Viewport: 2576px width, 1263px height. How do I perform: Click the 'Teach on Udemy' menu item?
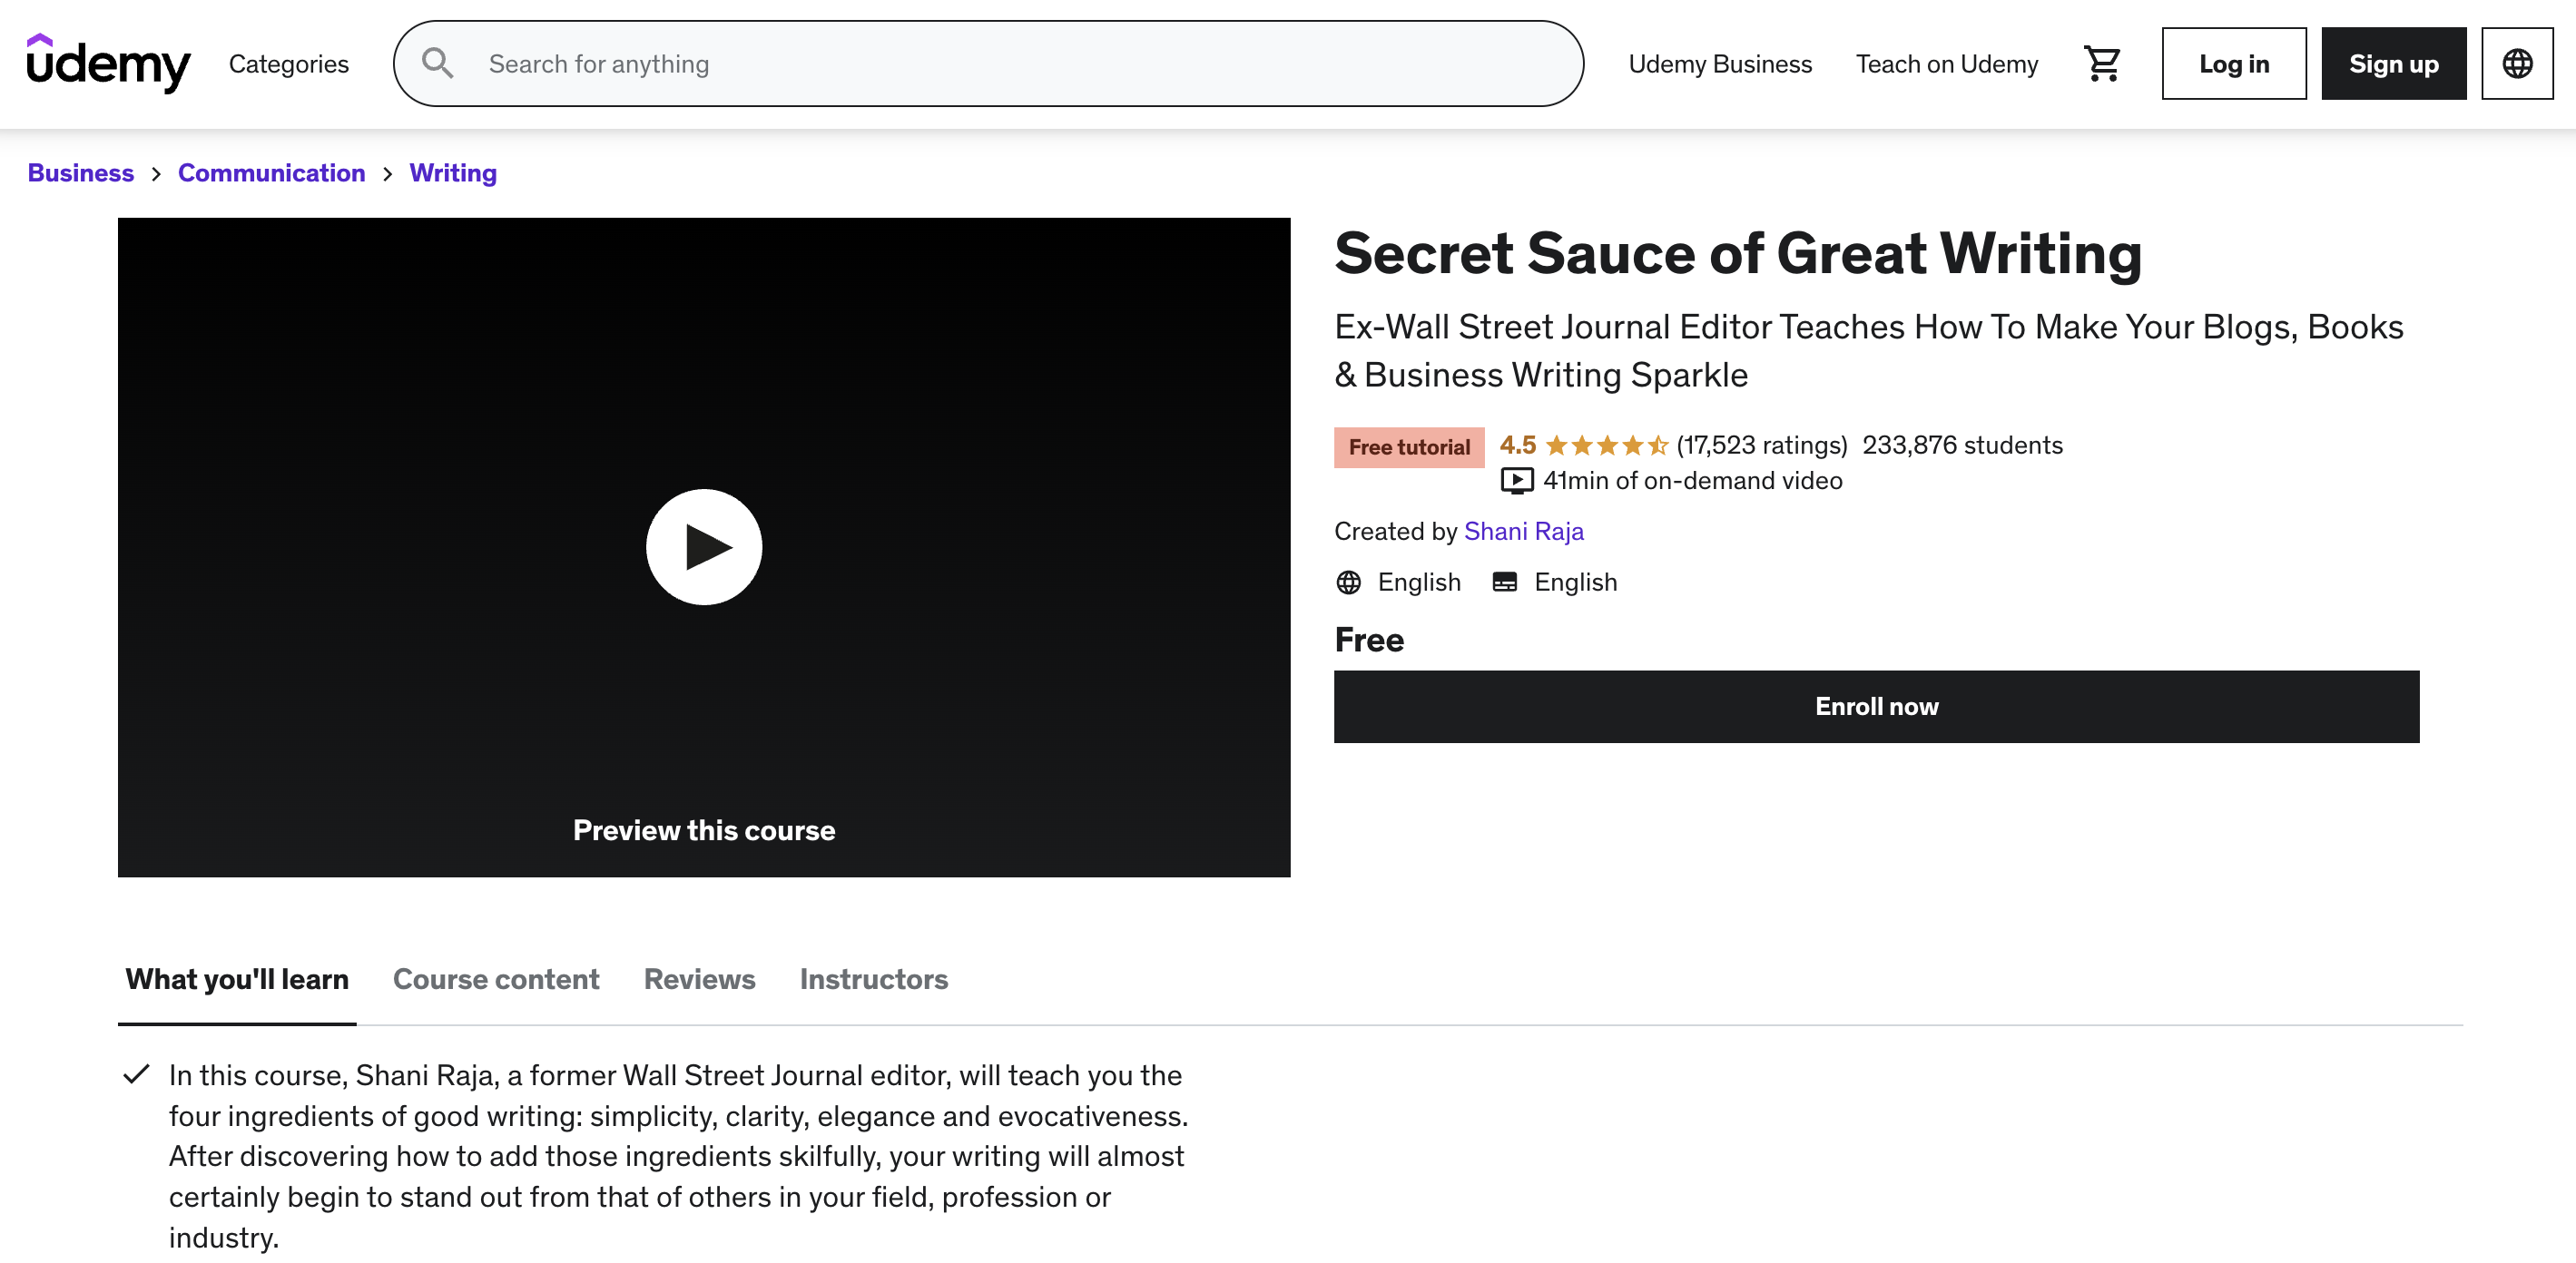point(1947,63)
